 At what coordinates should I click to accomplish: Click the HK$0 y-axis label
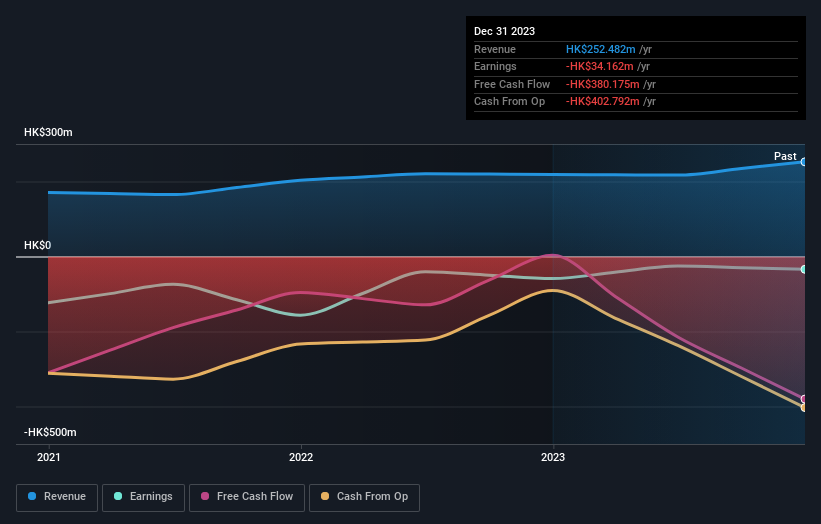click(x=38, y=246)
